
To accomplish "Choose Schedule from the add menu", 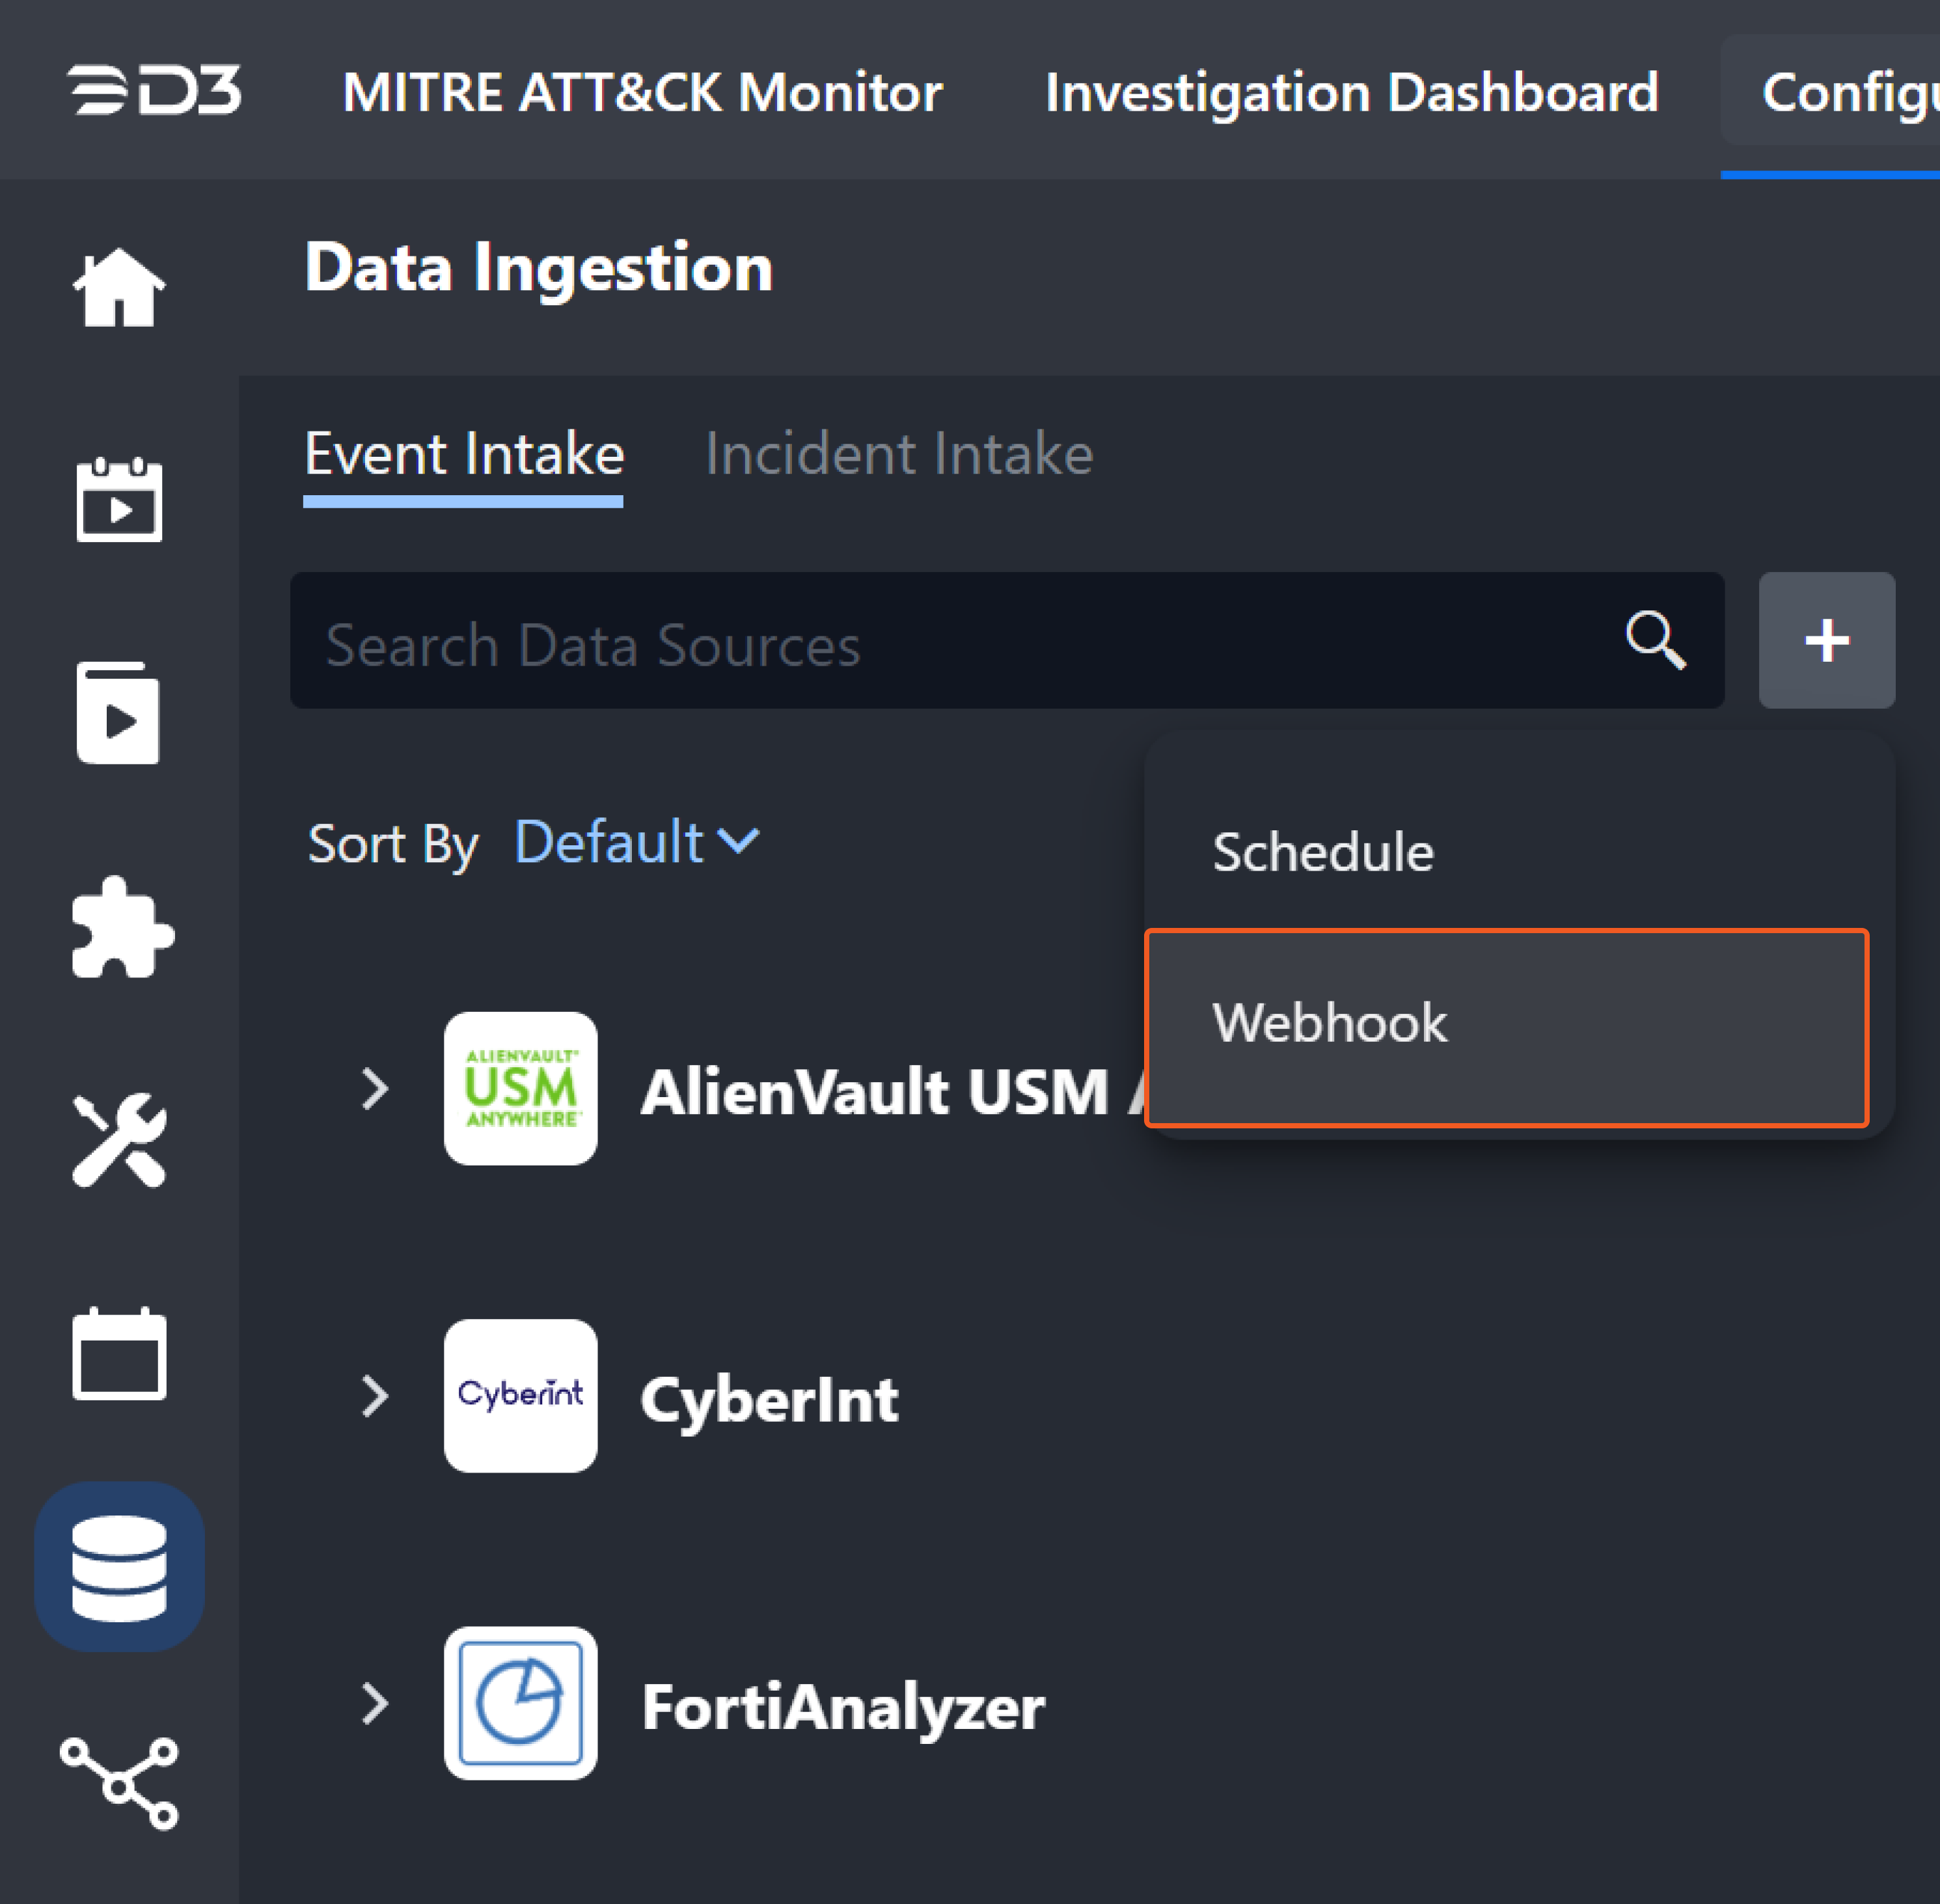I will click(1322, 852).
